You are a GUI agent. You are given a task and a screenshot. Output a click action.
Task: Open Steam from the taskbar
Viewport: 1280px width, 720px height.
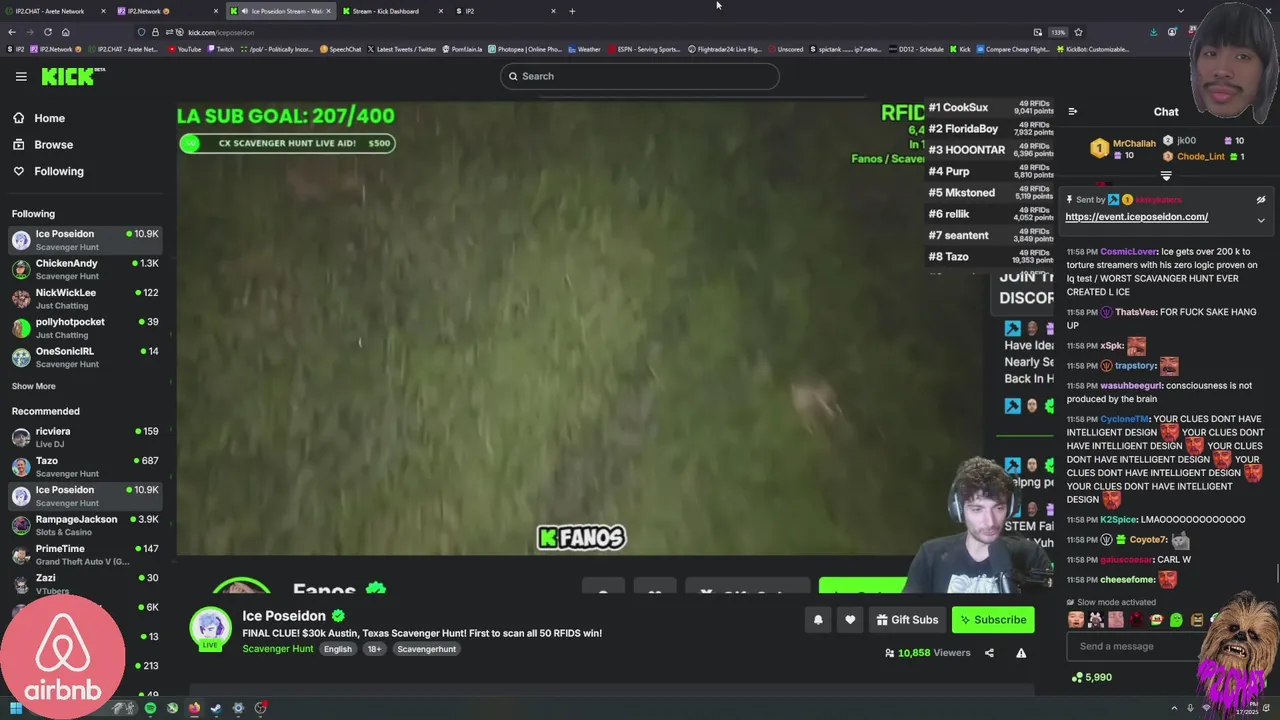[x=216, y=708]
